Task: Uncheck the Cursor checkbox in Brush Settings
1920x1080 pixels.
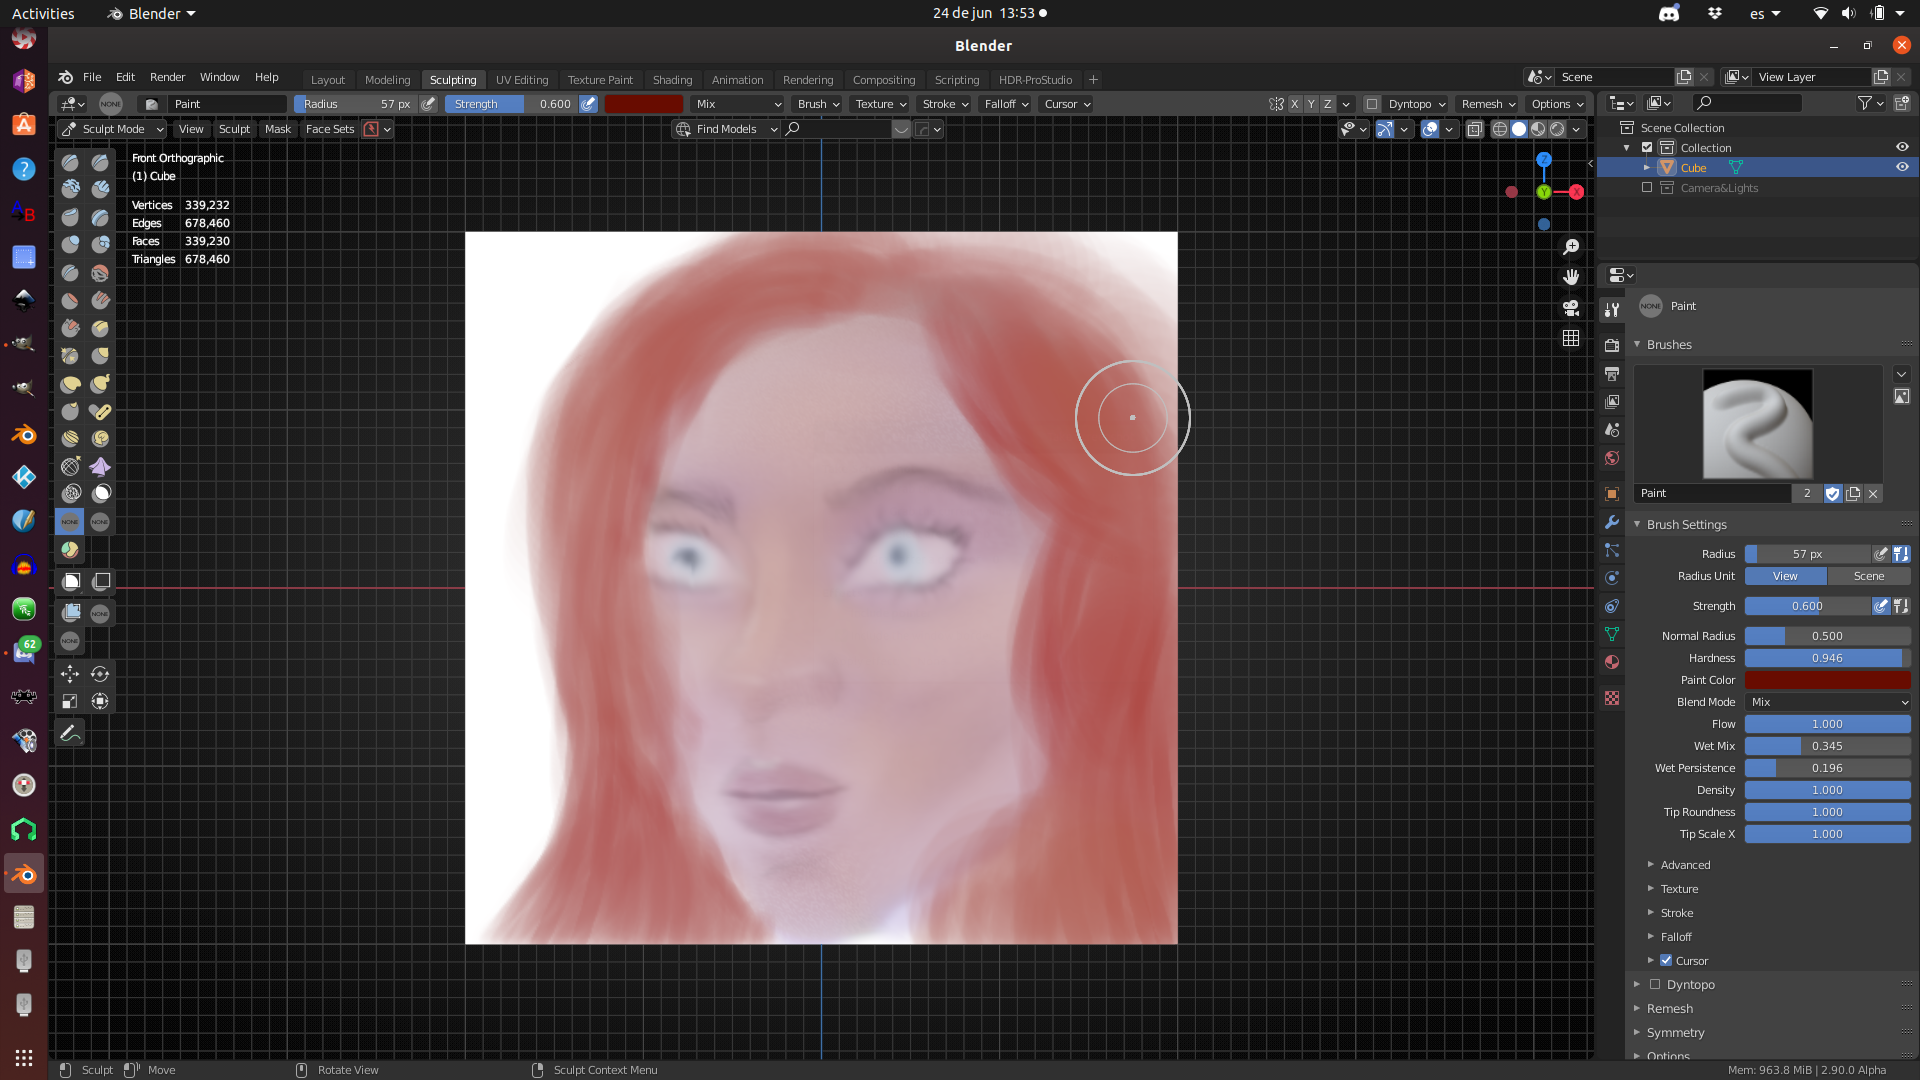Action: [x=1666, y=960]
